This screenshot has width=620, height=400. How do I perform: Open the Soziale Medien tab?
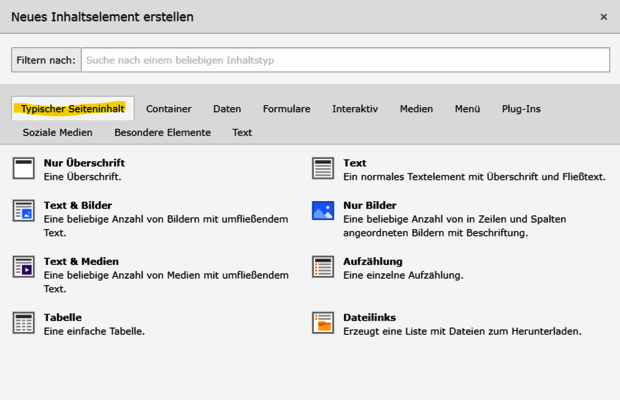click(57, 132)
